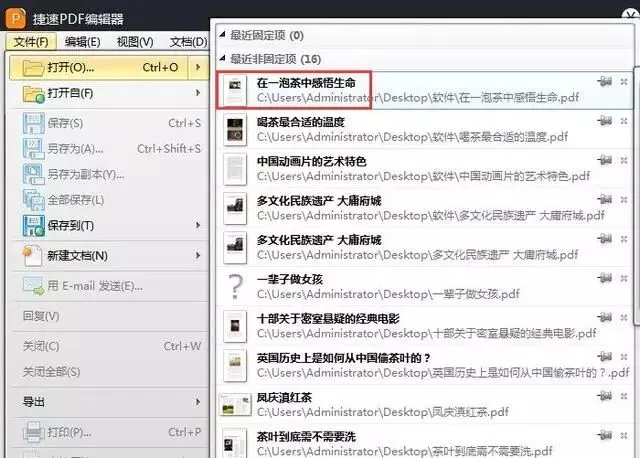
Task: Open recent file 多文化民族遗产 大庸府城 in 软件 folder
Action: [x=424, y=208]
